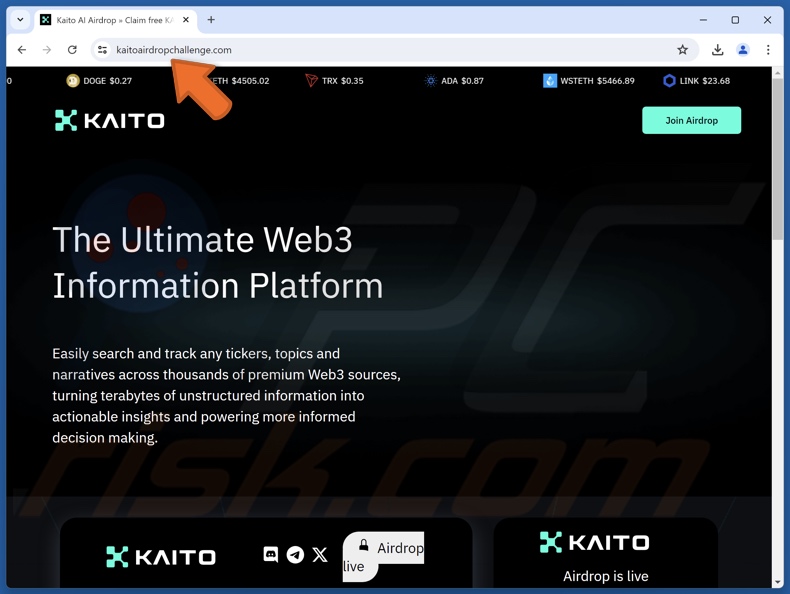The height and width of the screenshot is (594, 790).
Task: Click the TRX ticker icon
Action: pyautogui.click(x=311, y=81)
